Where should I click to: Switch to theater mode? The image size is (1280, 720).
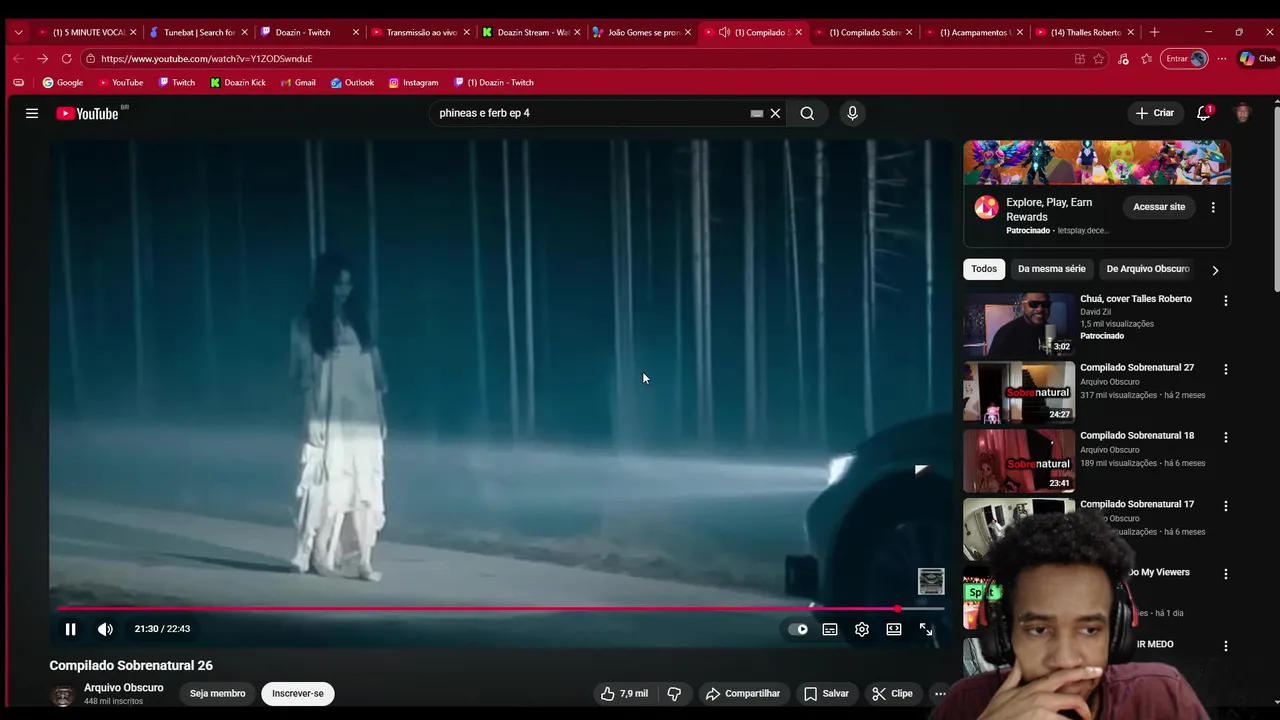(x=894, y=629)
